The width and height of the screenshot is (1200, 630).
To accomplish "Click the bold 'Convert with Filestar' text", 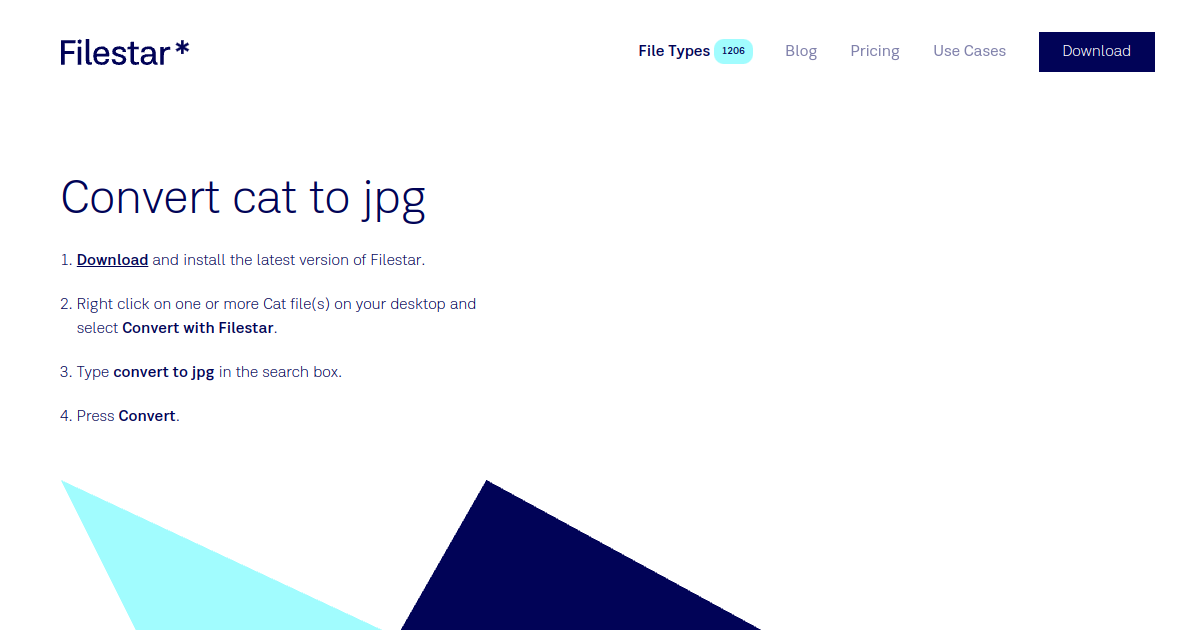I will click(197, 327).
